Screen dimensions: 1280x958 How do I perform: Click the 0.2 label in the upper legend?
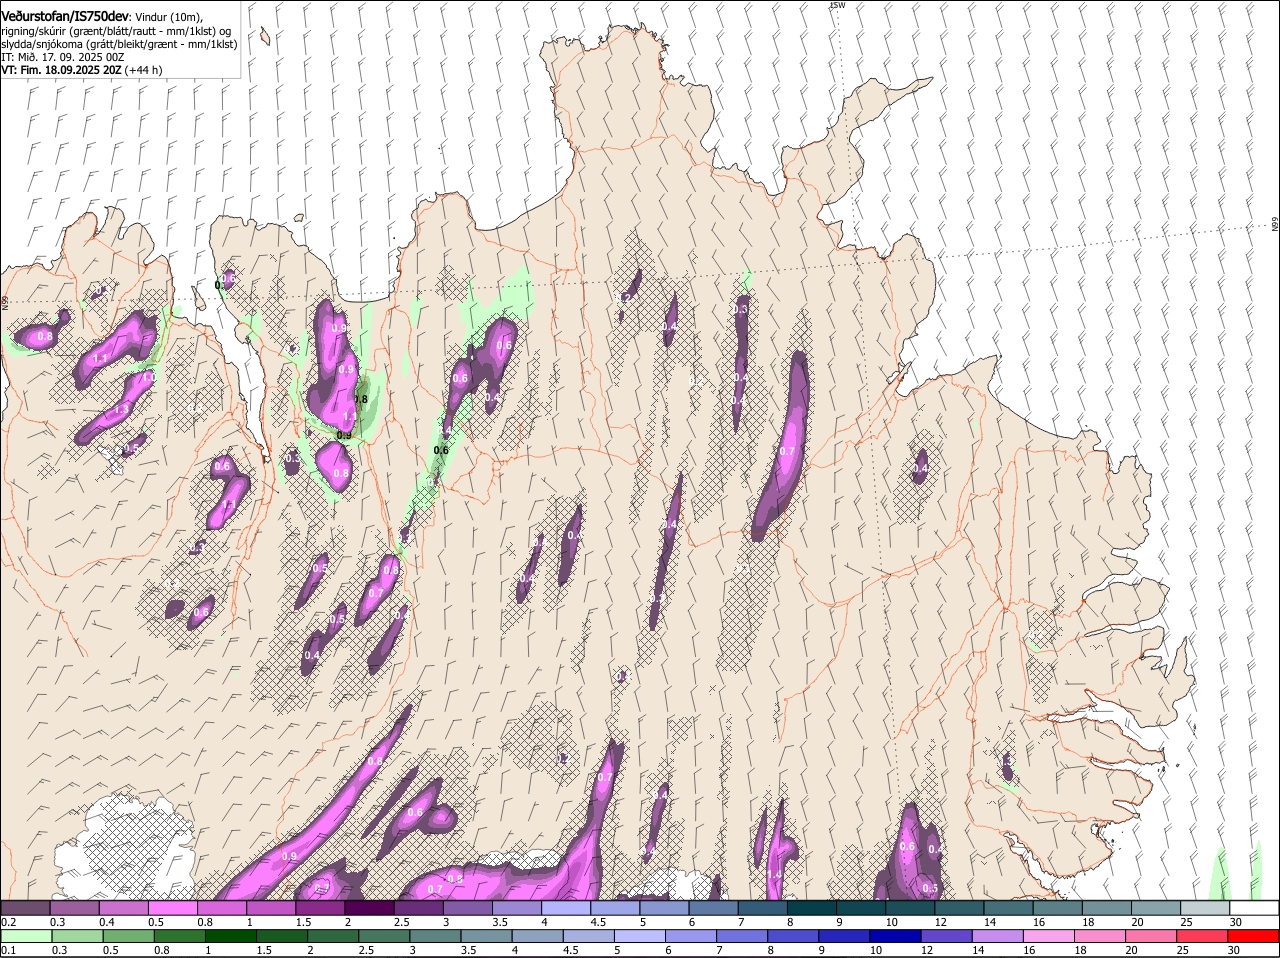(8, 922)
